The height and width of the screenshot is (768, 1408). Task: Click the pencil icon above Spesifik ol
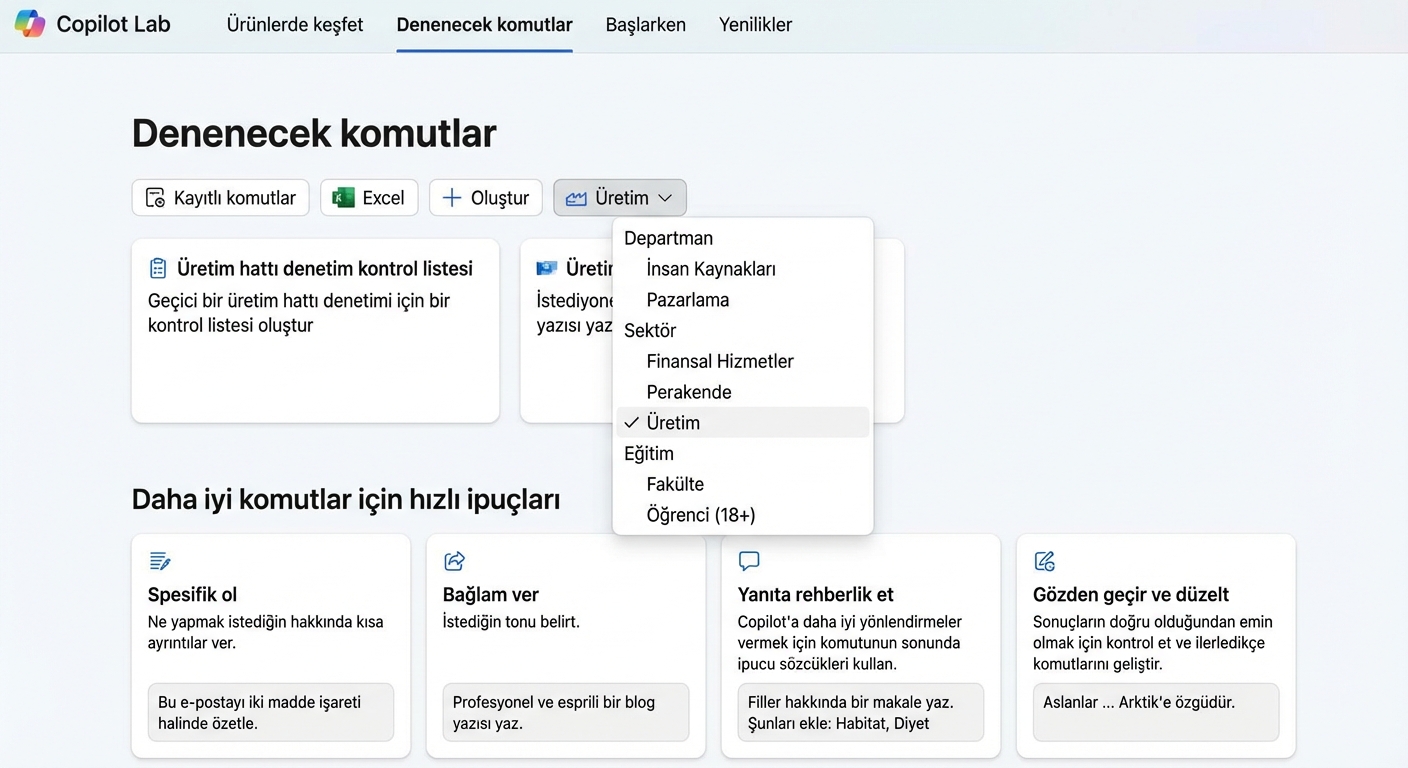(160, 561)
